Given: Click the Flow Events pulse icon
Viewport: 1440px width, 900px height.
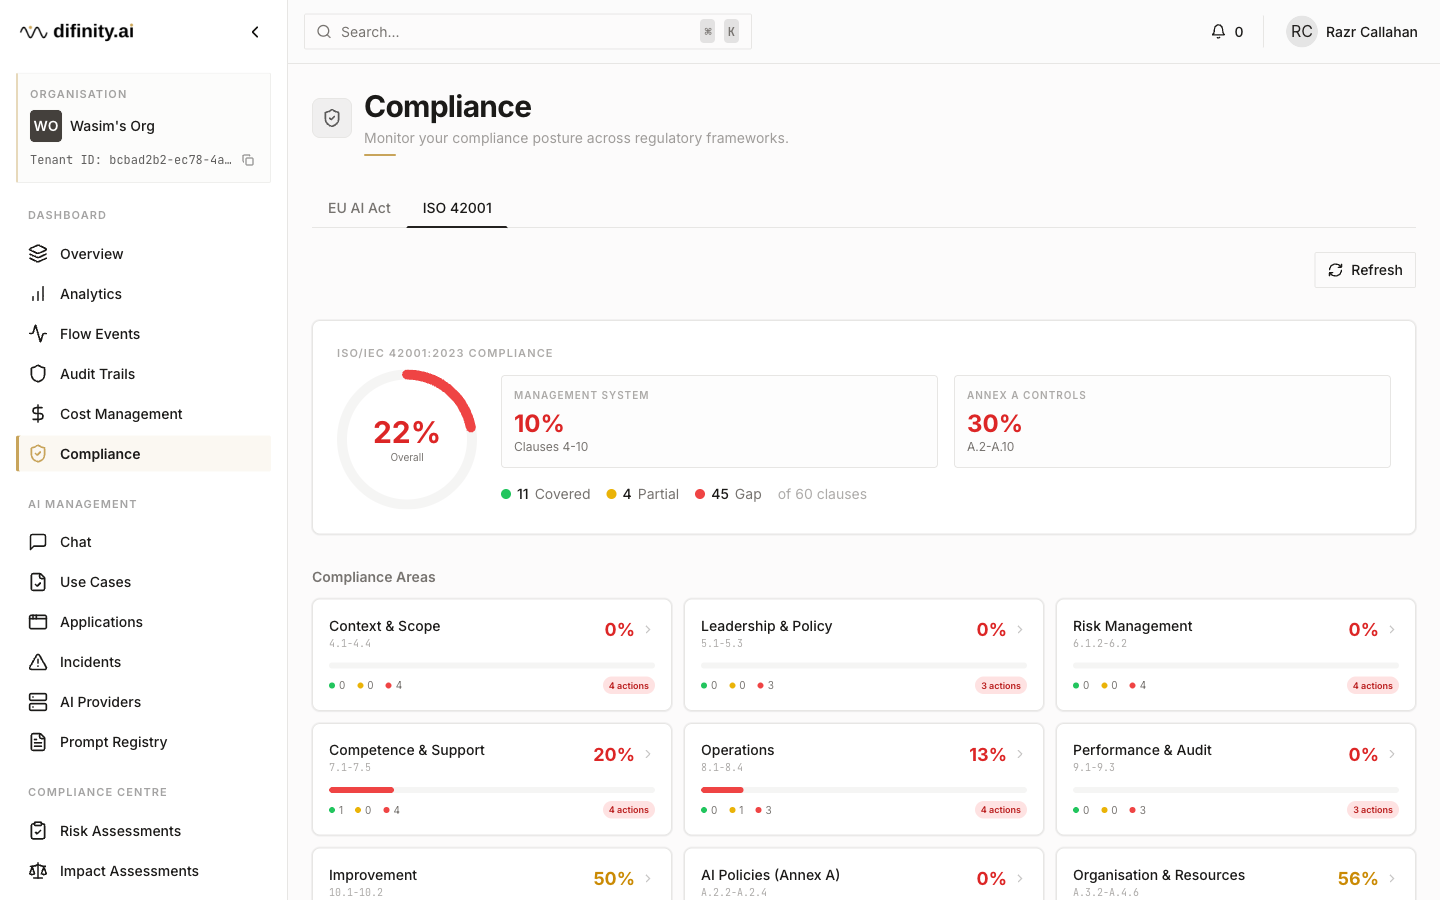Looking at the screenshot, I should pyautogui.click(x=38, y=334).
